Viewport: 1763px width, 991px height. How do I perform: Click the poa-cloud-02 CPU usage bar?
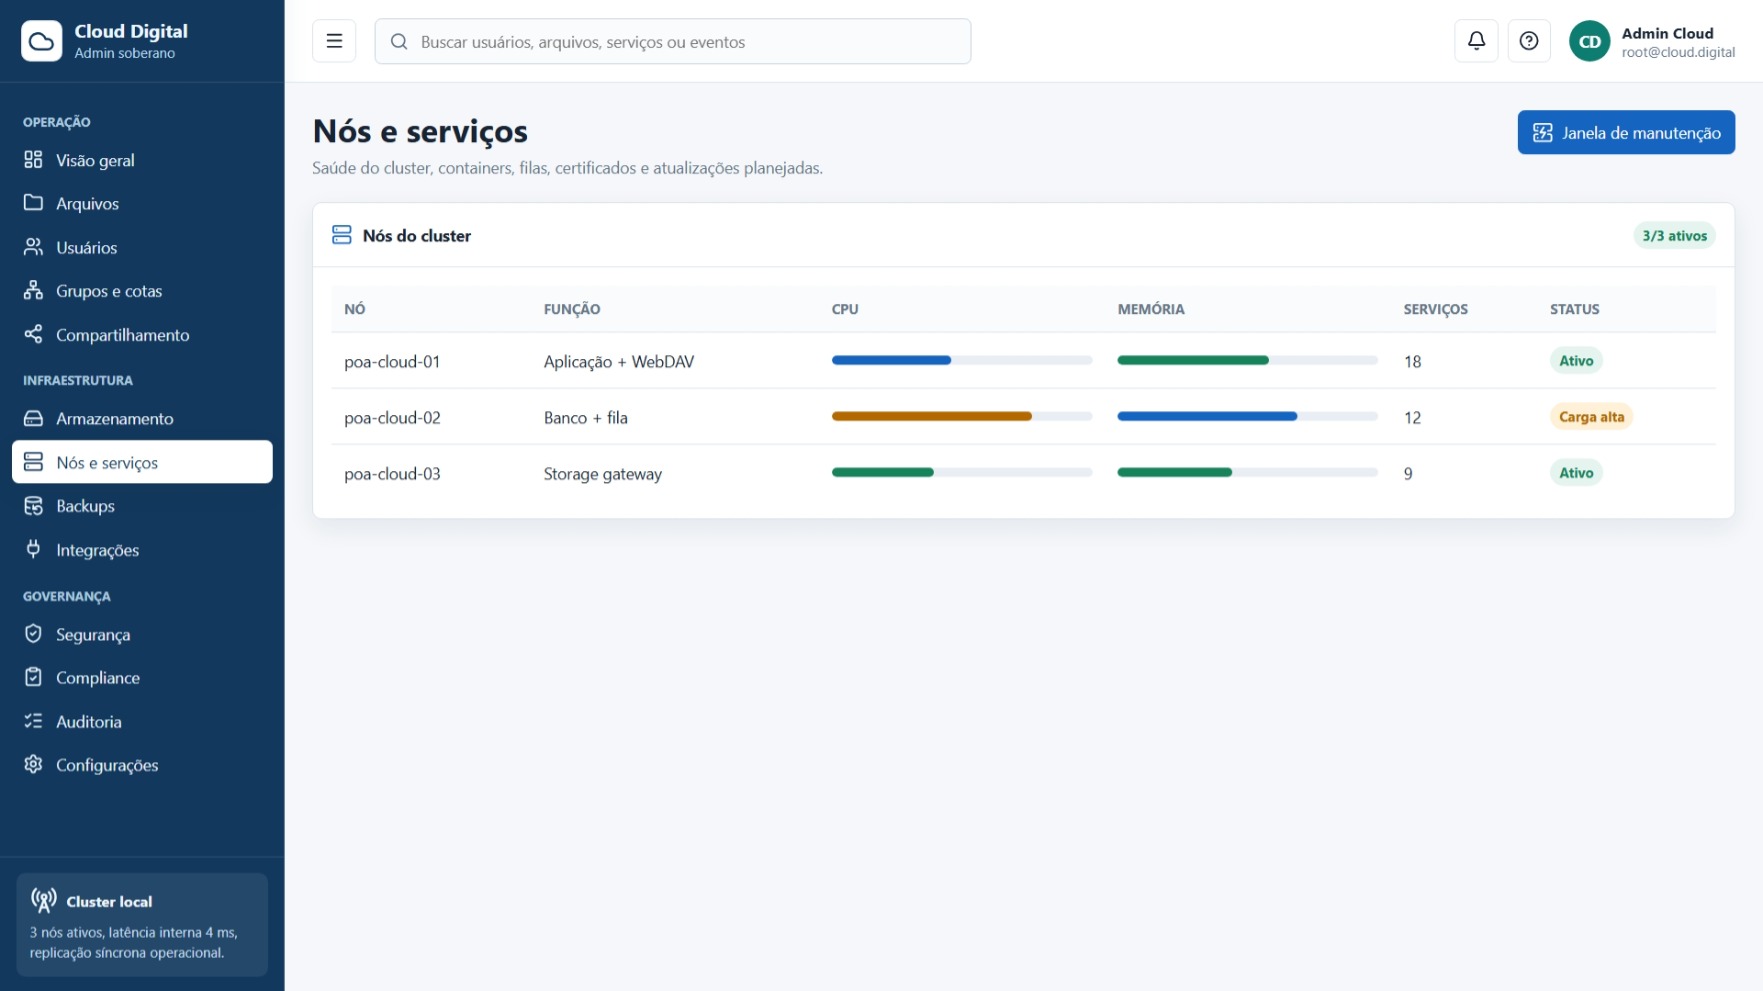pos(962,416)
